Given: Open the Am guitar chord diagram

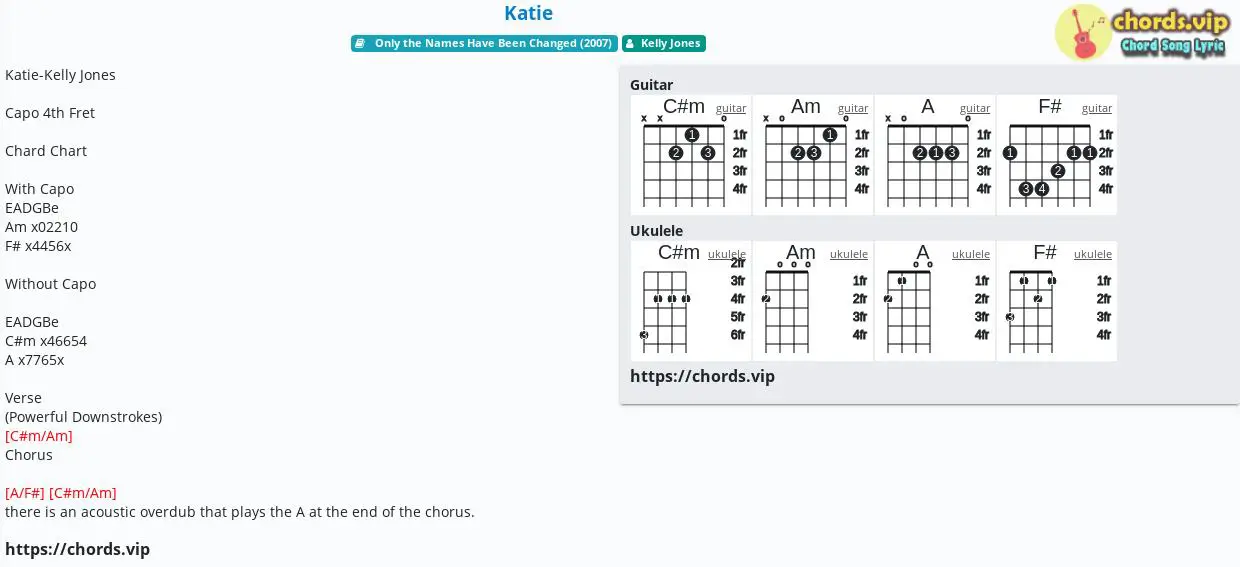Looking at the screenshot, I should (x=813, y=155).
